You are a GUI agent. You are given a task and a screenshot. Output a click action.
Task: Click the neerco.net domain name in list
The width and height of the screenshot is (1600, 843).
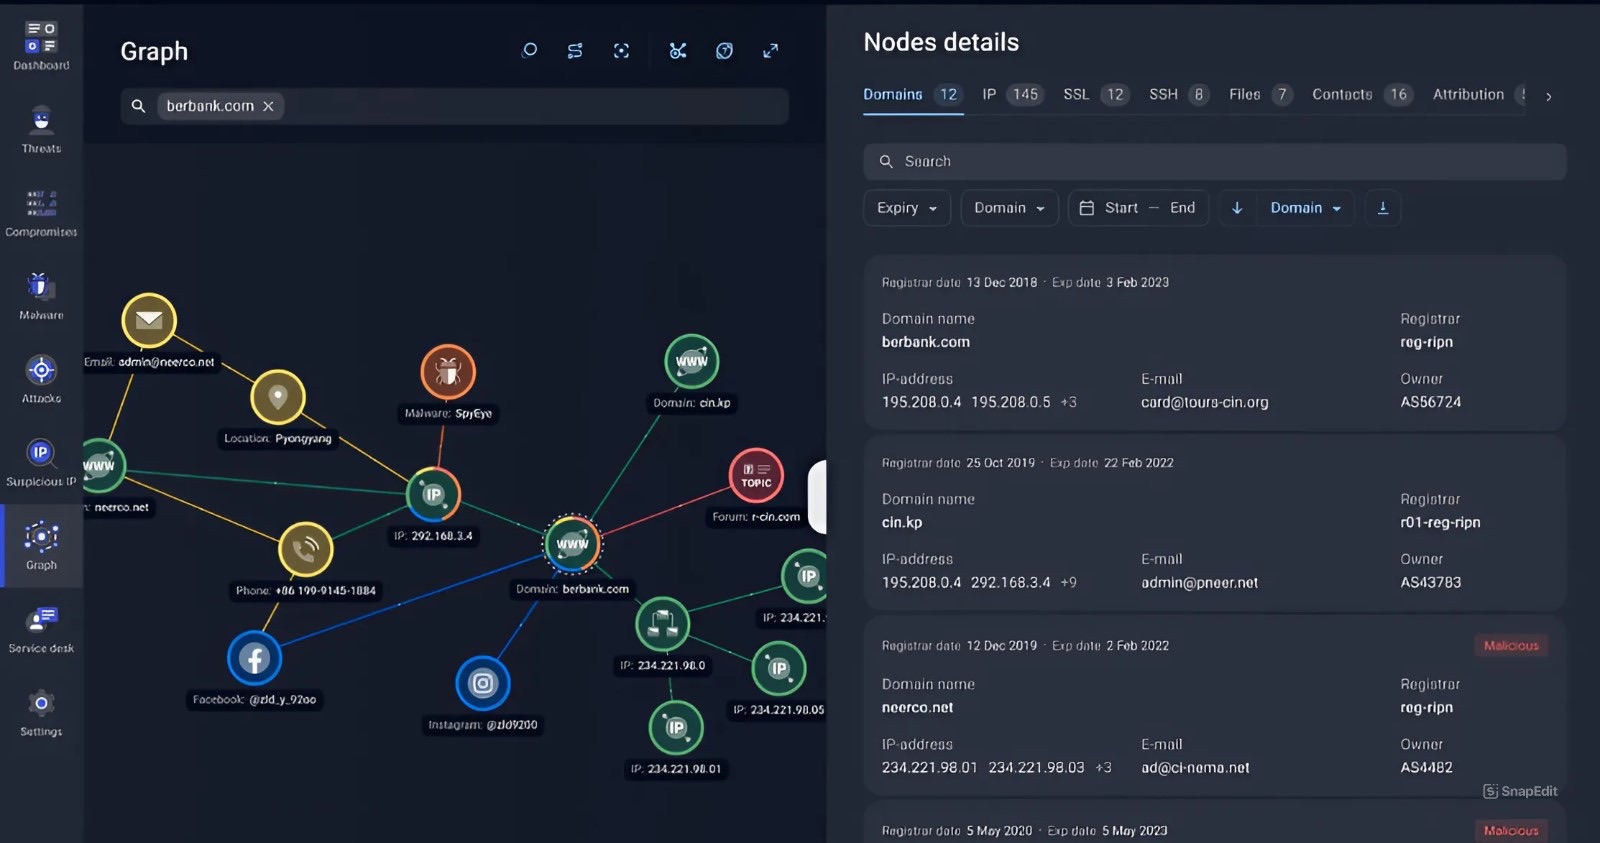(917, 707)
